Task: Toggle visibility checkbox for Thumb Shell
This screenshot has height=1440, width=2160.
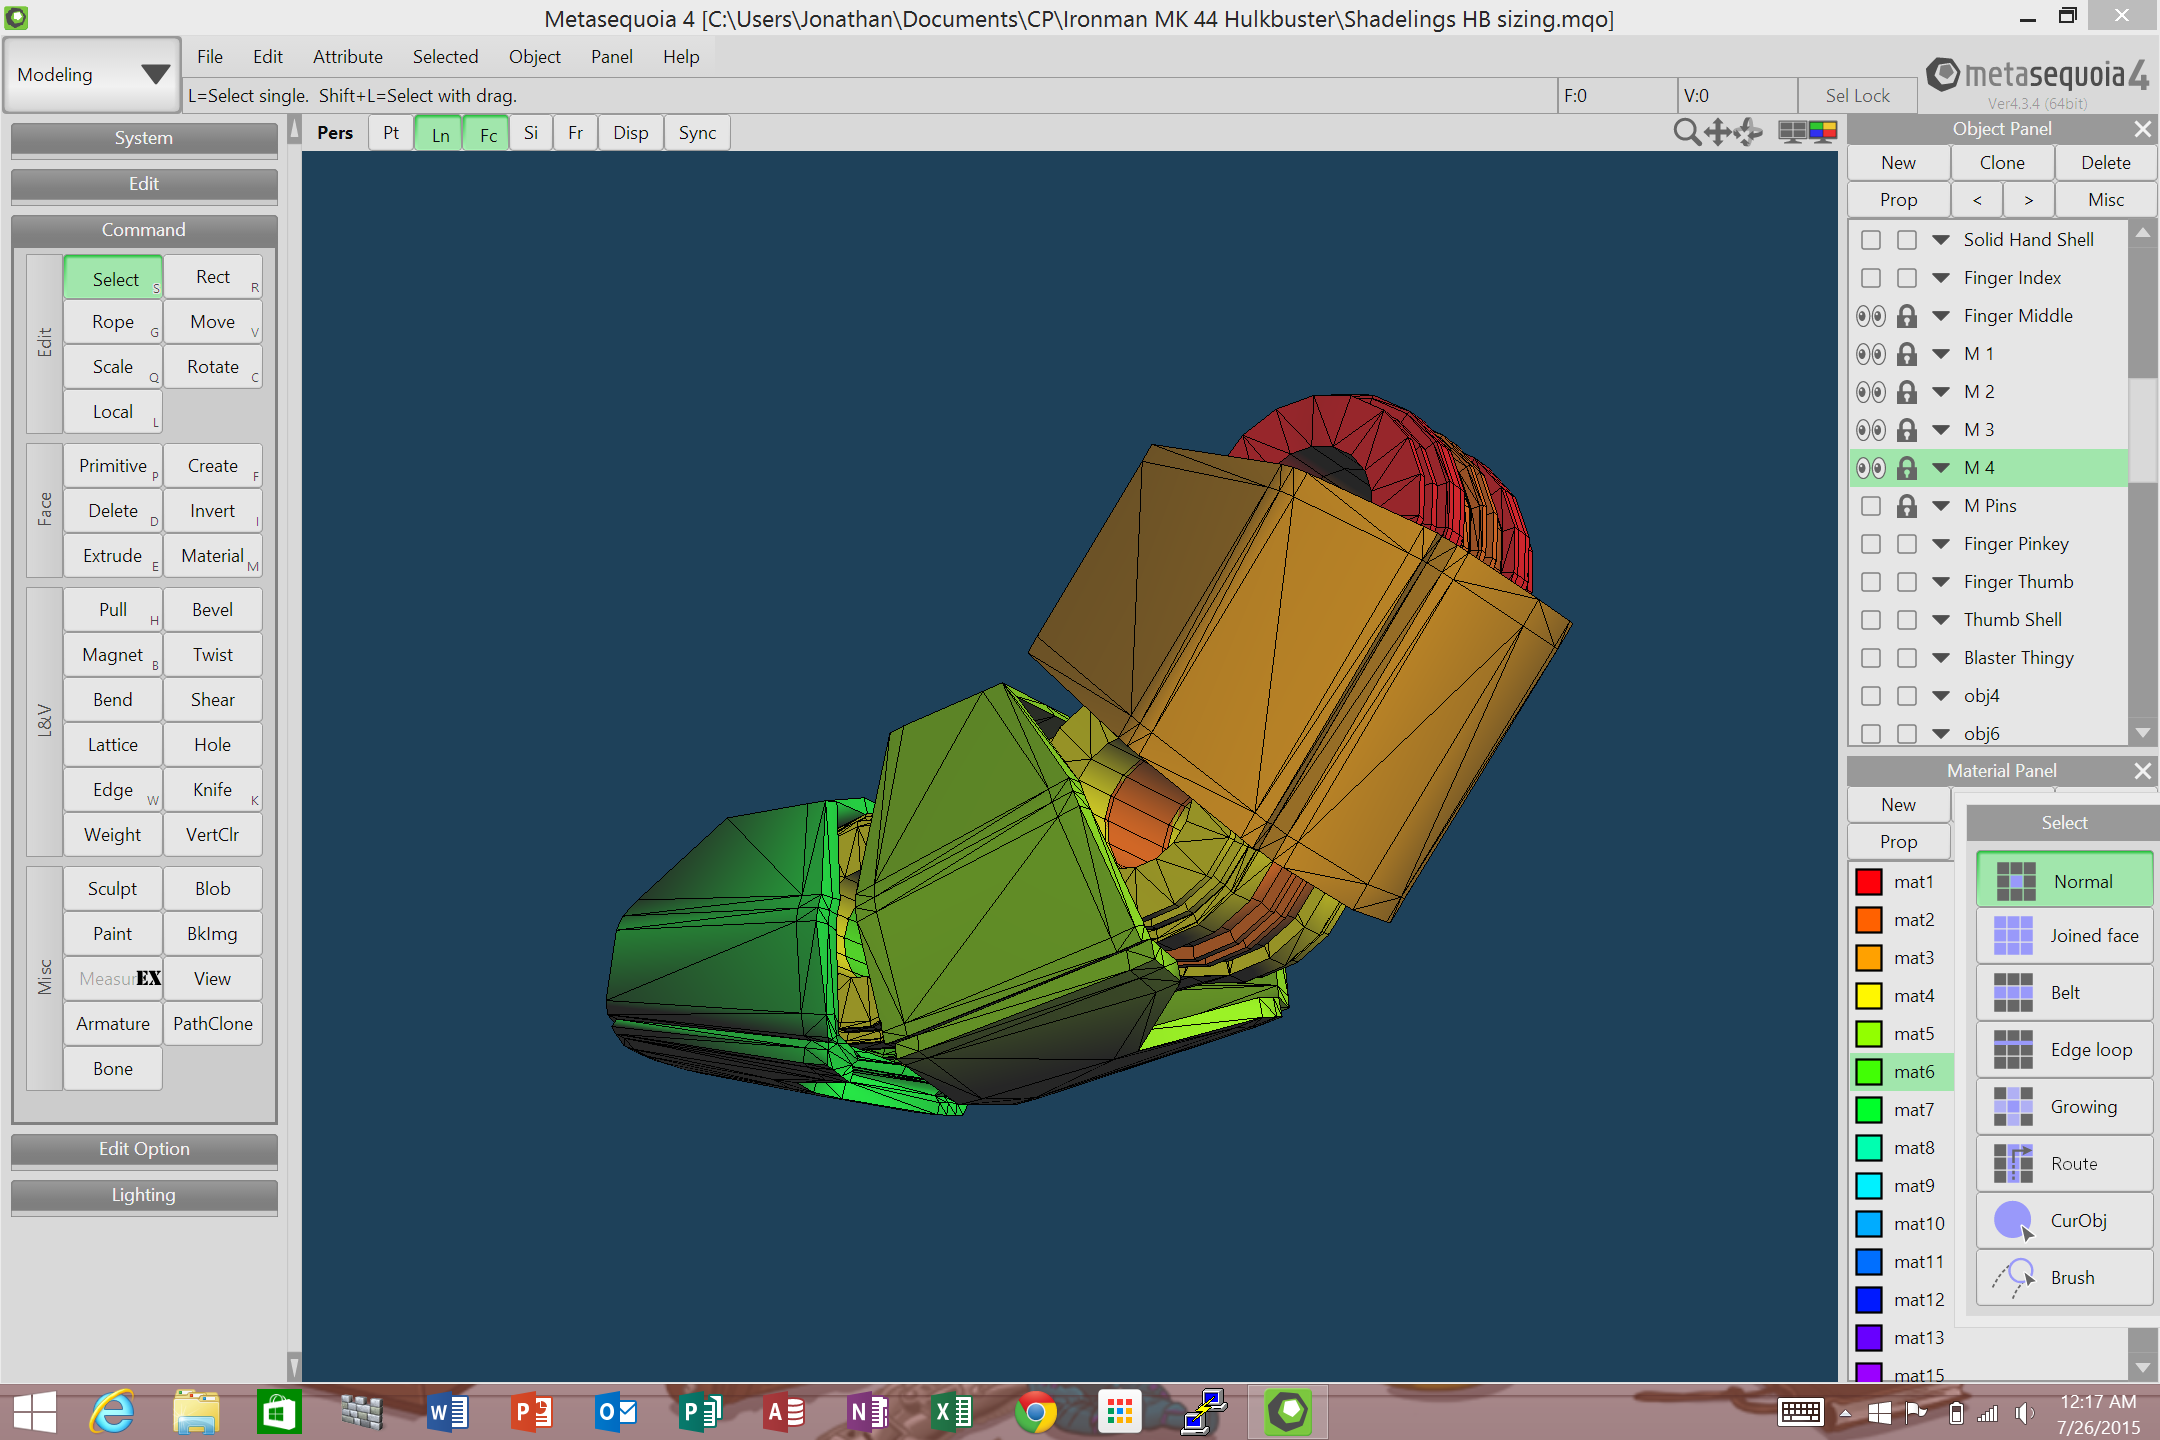Action: pos(1871,620)
